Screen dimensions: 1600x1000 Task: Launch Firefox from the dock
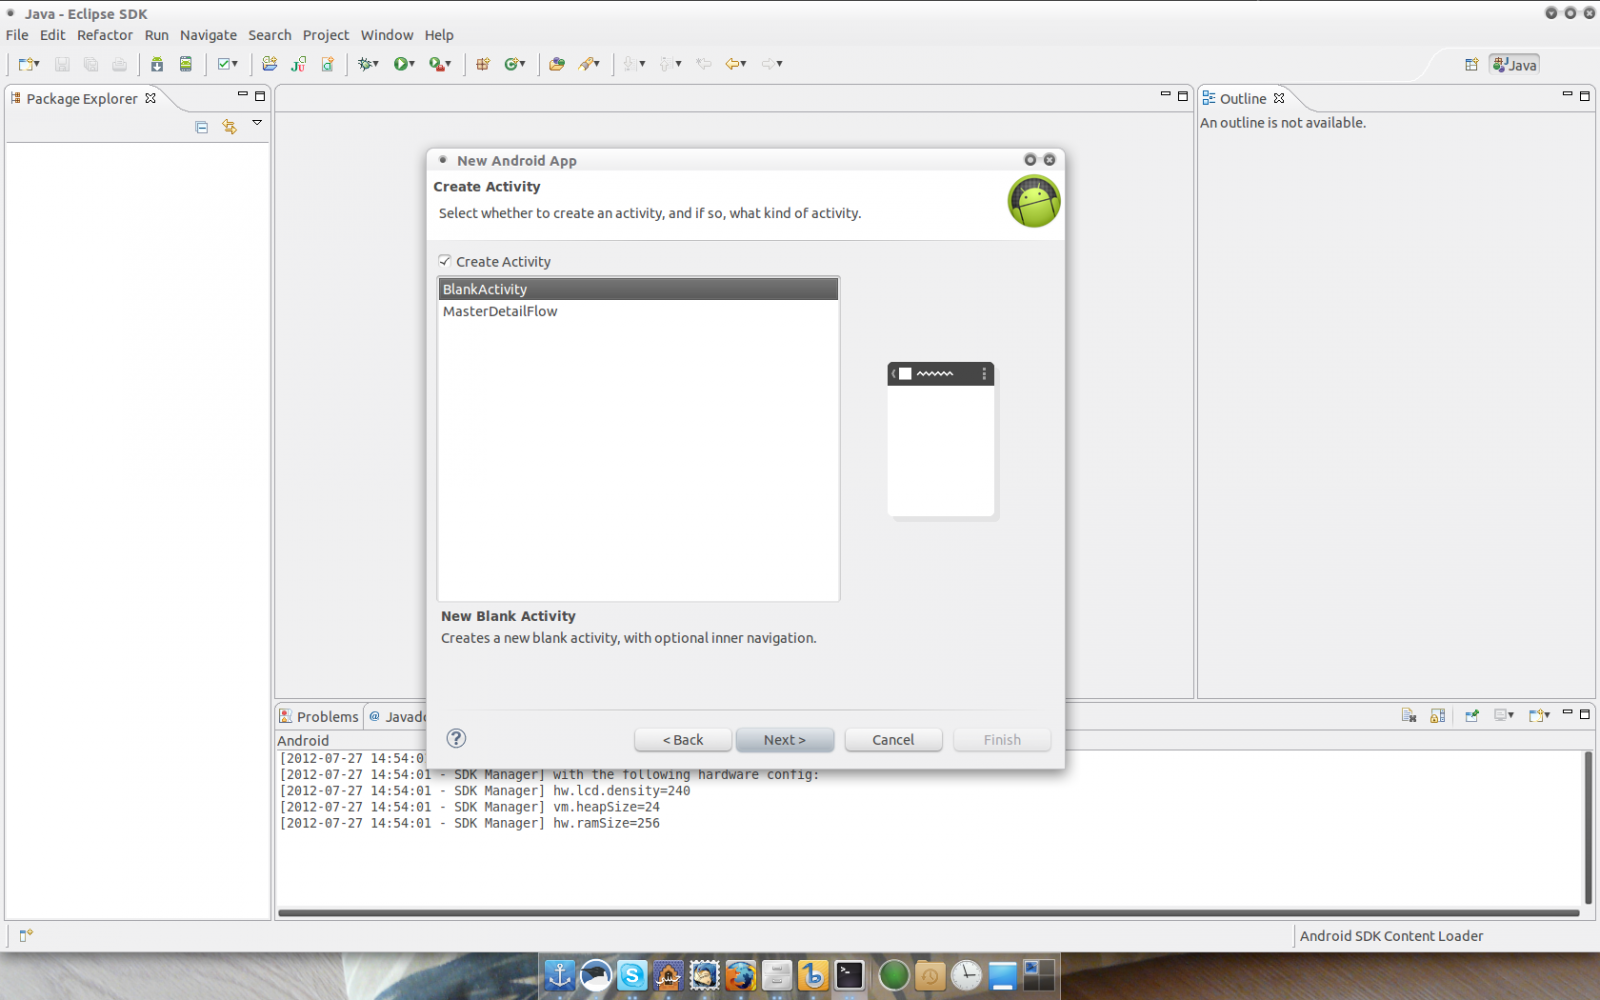click(740, 975)
